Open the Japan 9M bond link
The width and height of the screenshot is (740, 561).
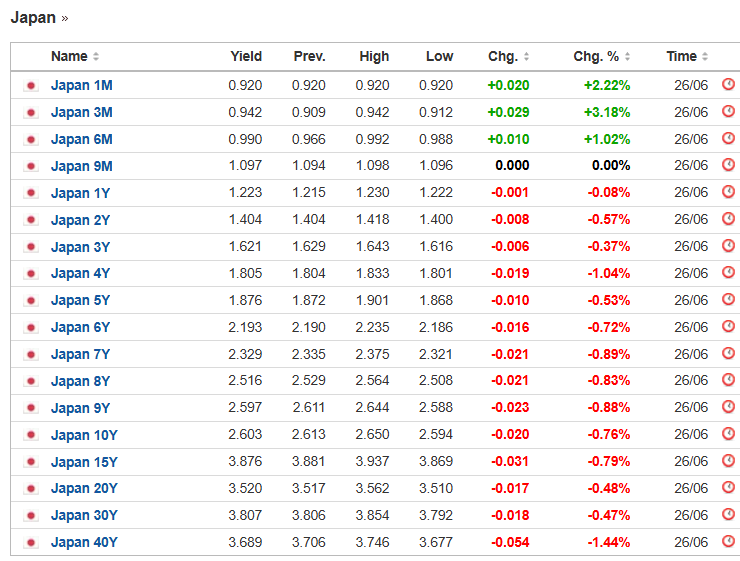coord(82,166)
